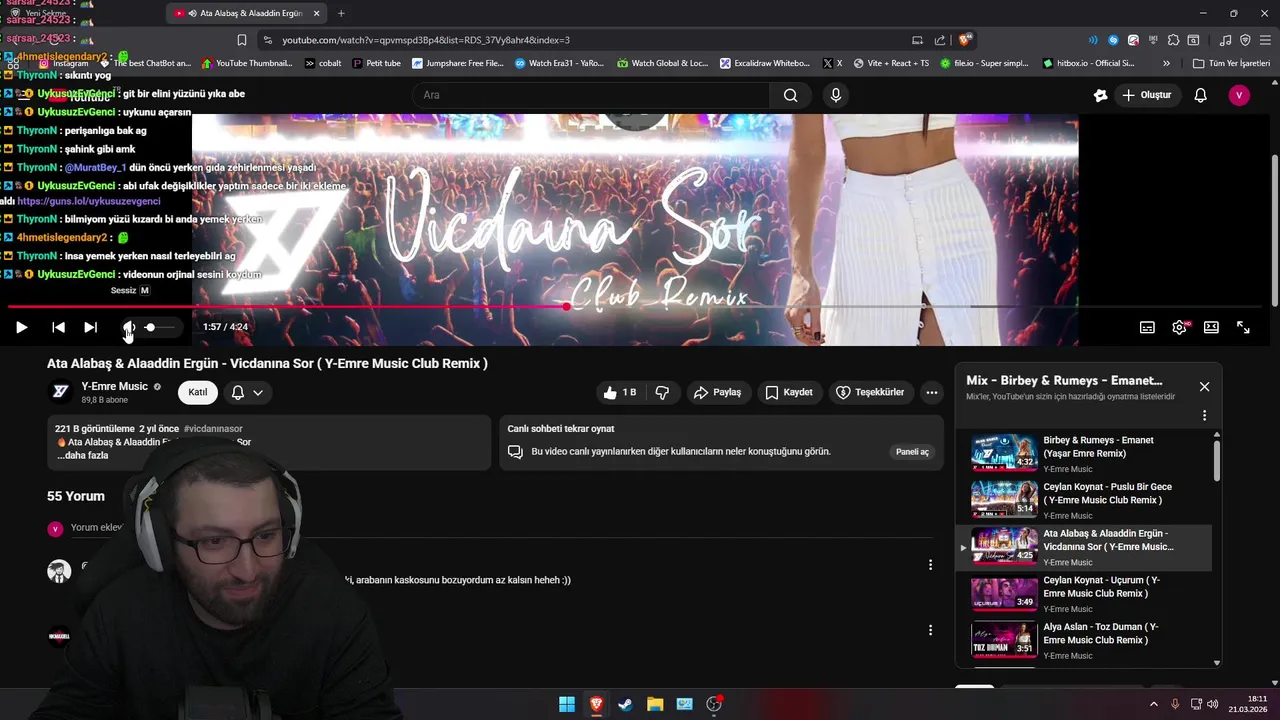Viewport: 1280px width, 720px height.
Task: Open video player settings gear
Action: [1180, 327]
